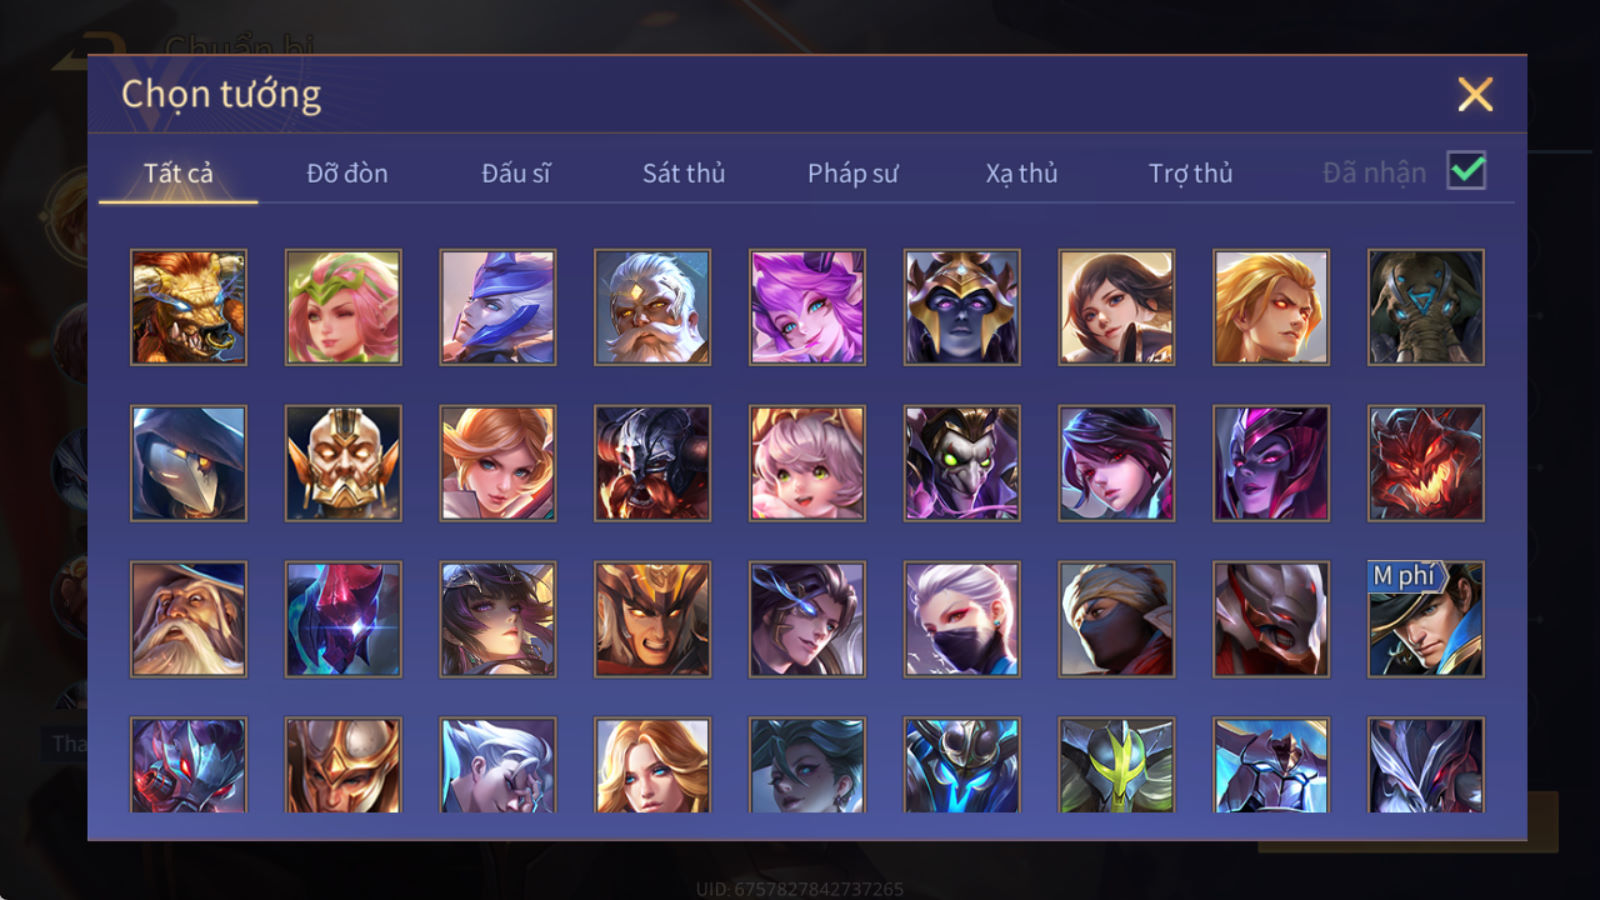Toggle the Đã nhận checkbox
Screen dimensions: 1600x900
point(1466,171)
